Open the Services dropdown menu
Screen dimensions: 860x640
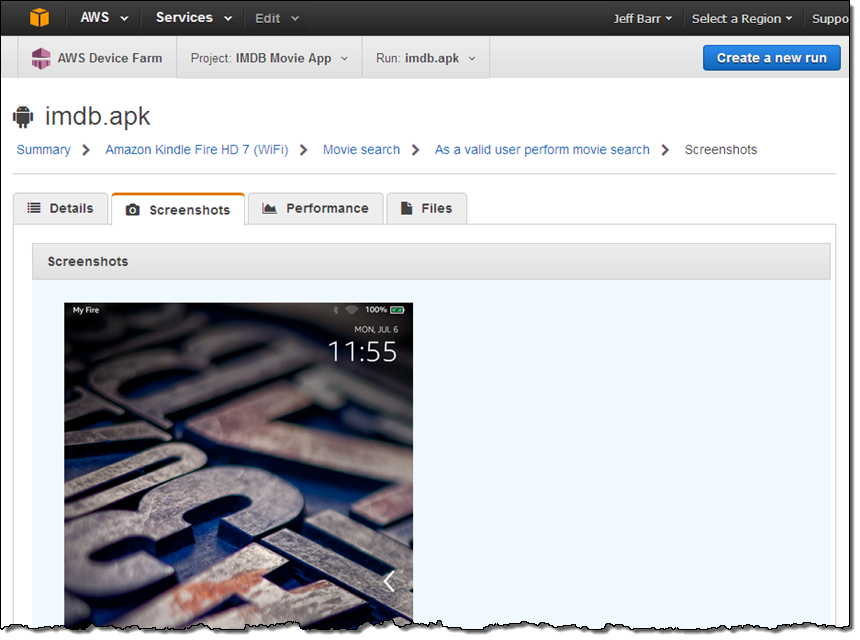coord(194,18)
